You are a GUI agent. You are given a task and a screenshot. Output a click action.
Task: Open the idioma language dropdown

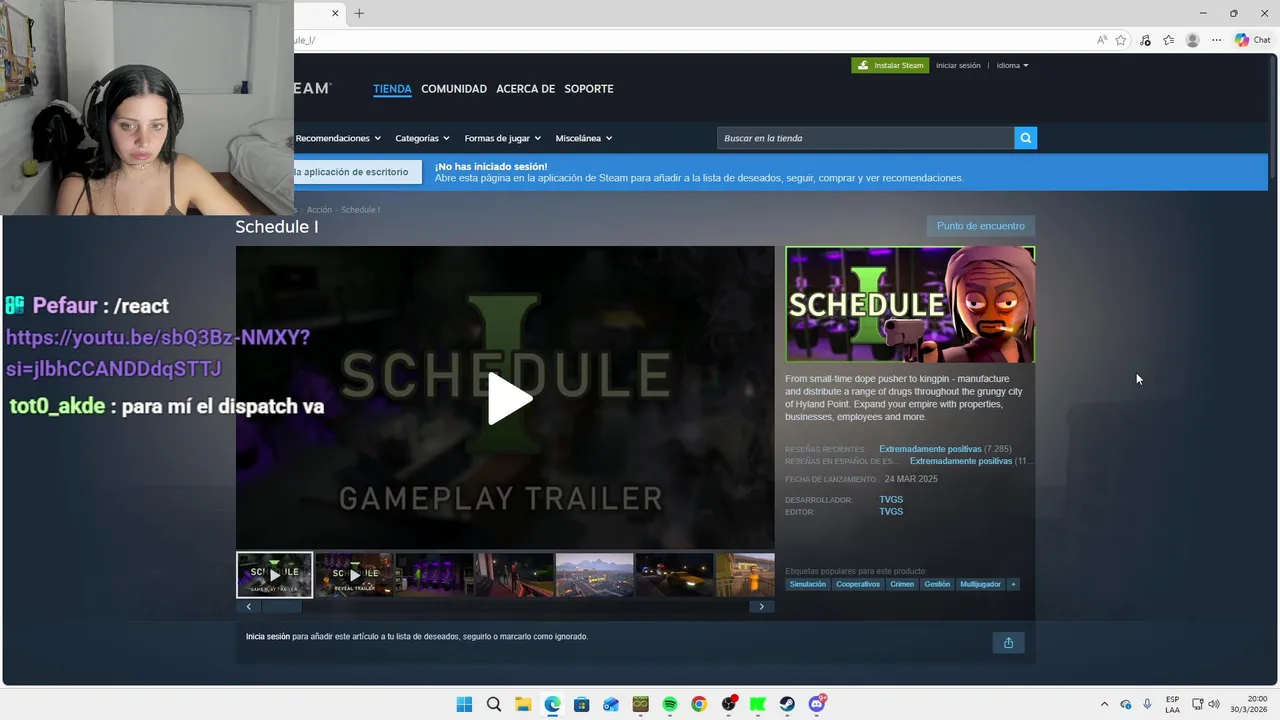pyautogui.click(x=1012, y=65)
